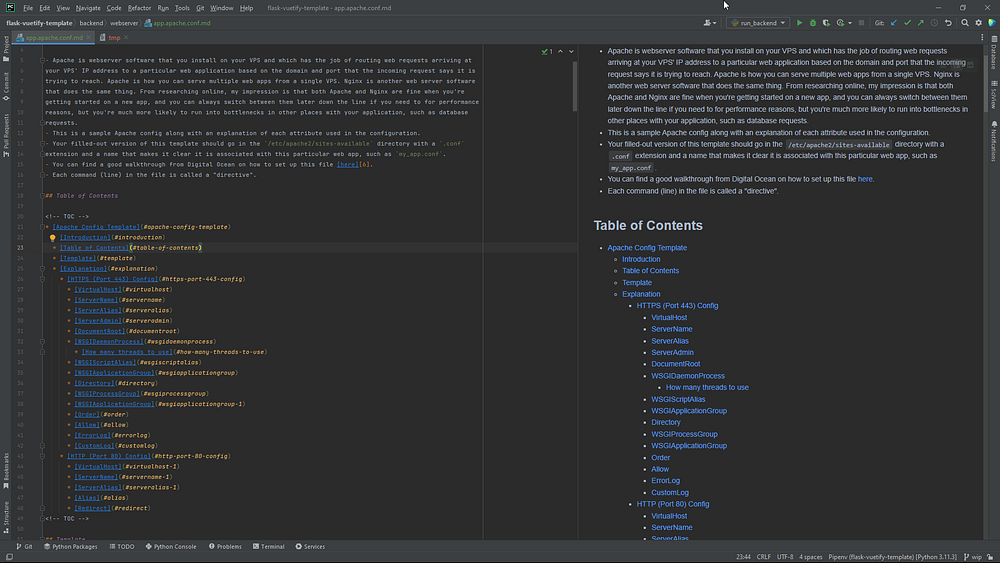Click the Git Update Project blue arrow
1000x563 pixels.
tap(893, 22)
